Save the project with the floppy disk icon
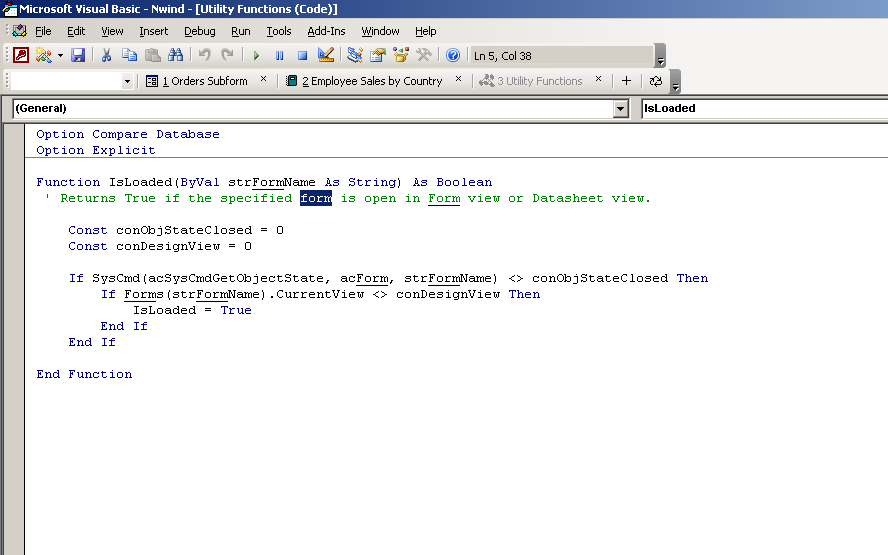This screenshot has height=555, width=888. pyautogui.click(x=78, y=55)
